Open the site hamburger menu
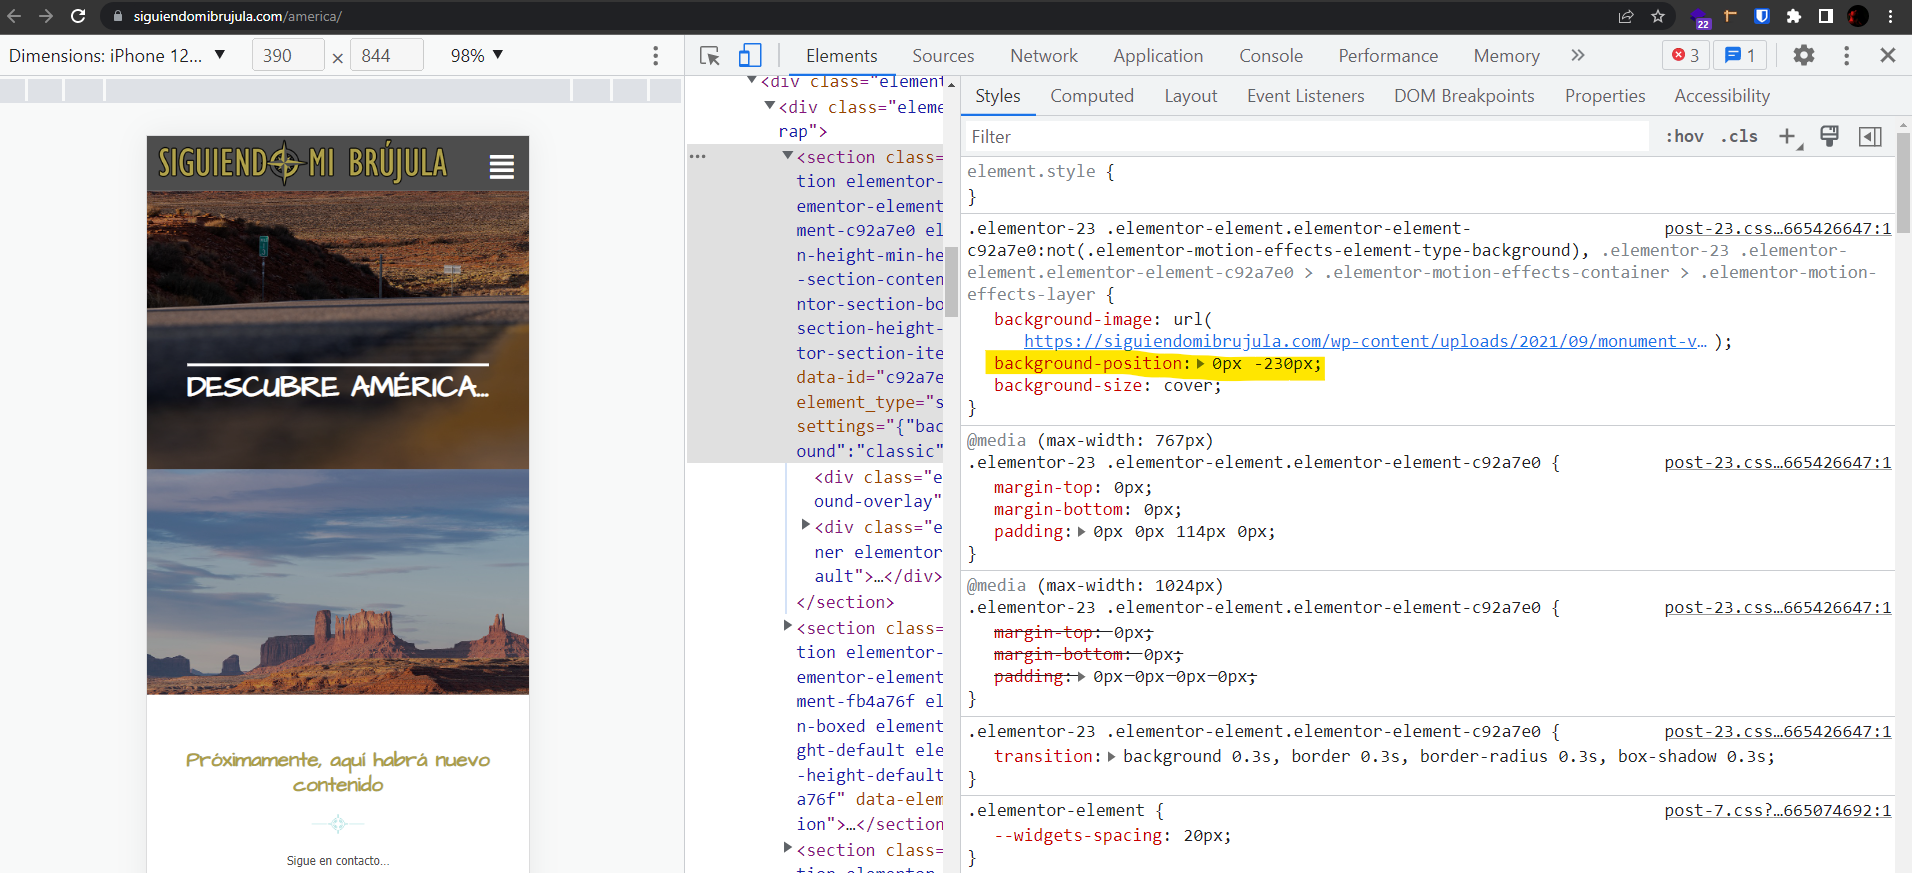This screenshot has width=1912, height=873. pyautogui.click(x=502, y=167)
